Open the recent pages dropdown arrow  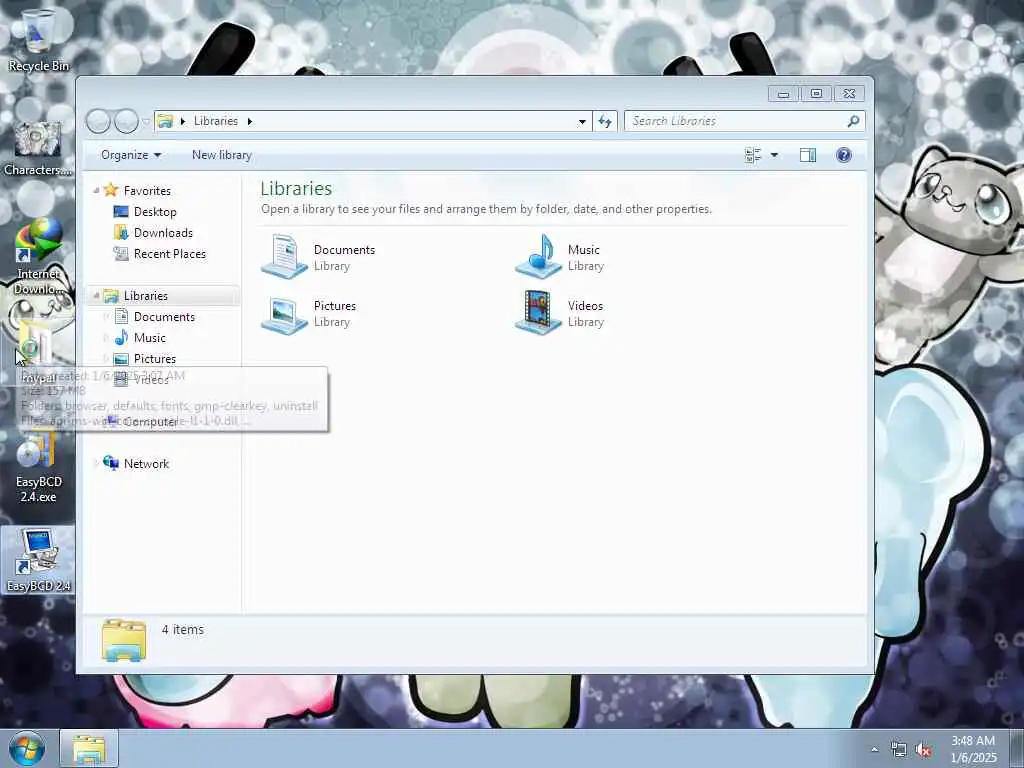tap(146, 121)
